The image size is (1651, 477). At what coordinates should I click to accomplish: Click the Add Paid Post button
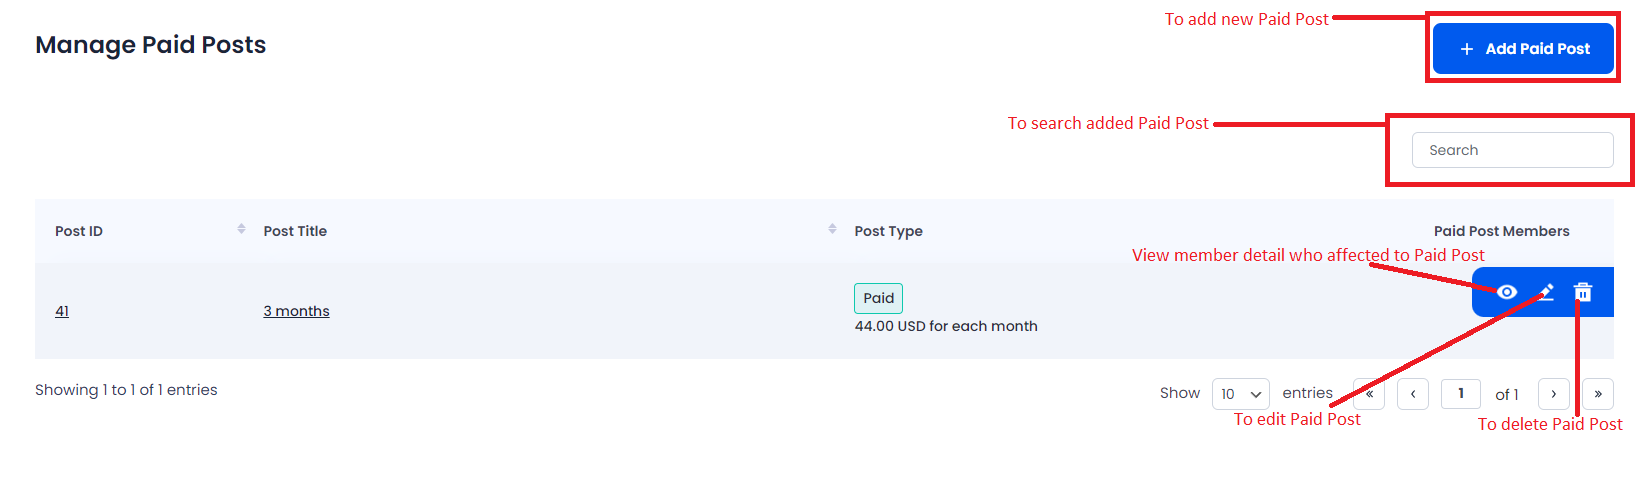tap(1523, 49)
